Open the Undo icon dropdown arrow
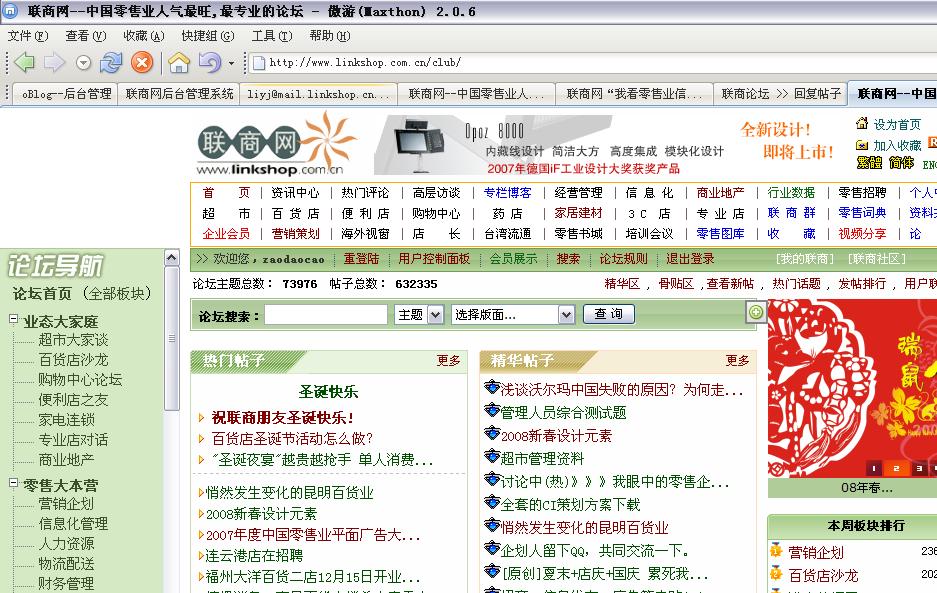This screenshot has height=593, width=937. (231, 63)
